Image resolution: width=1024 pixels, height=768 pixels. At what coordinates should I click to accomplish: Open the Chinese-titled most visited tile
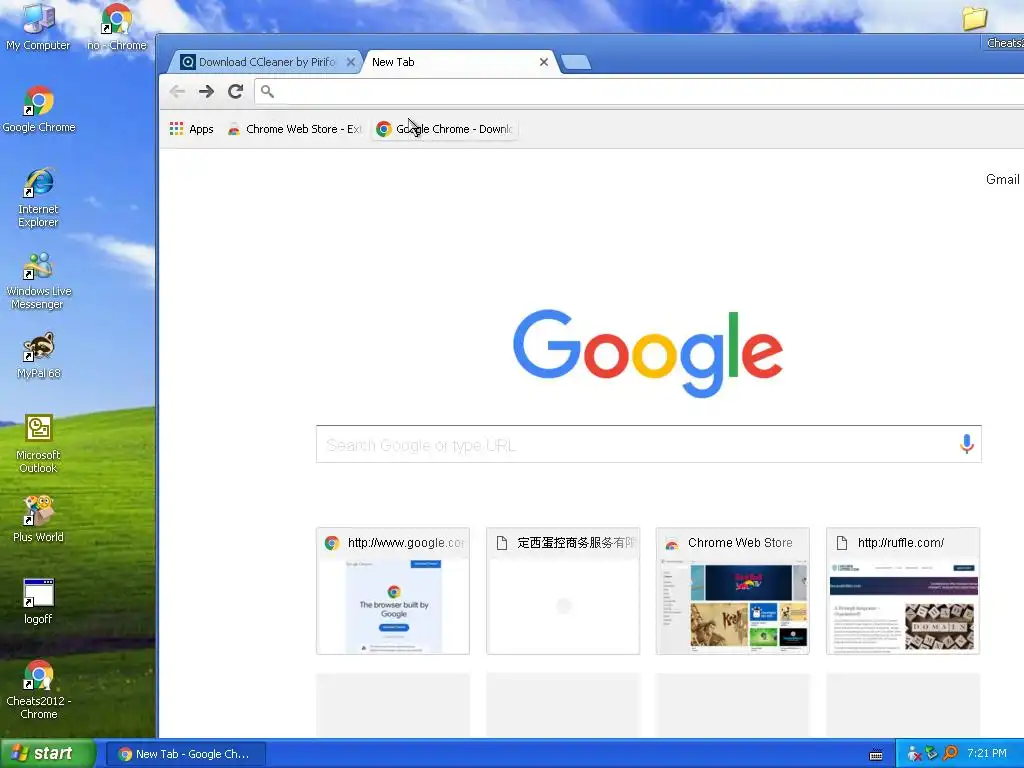(x=563, y=591)
